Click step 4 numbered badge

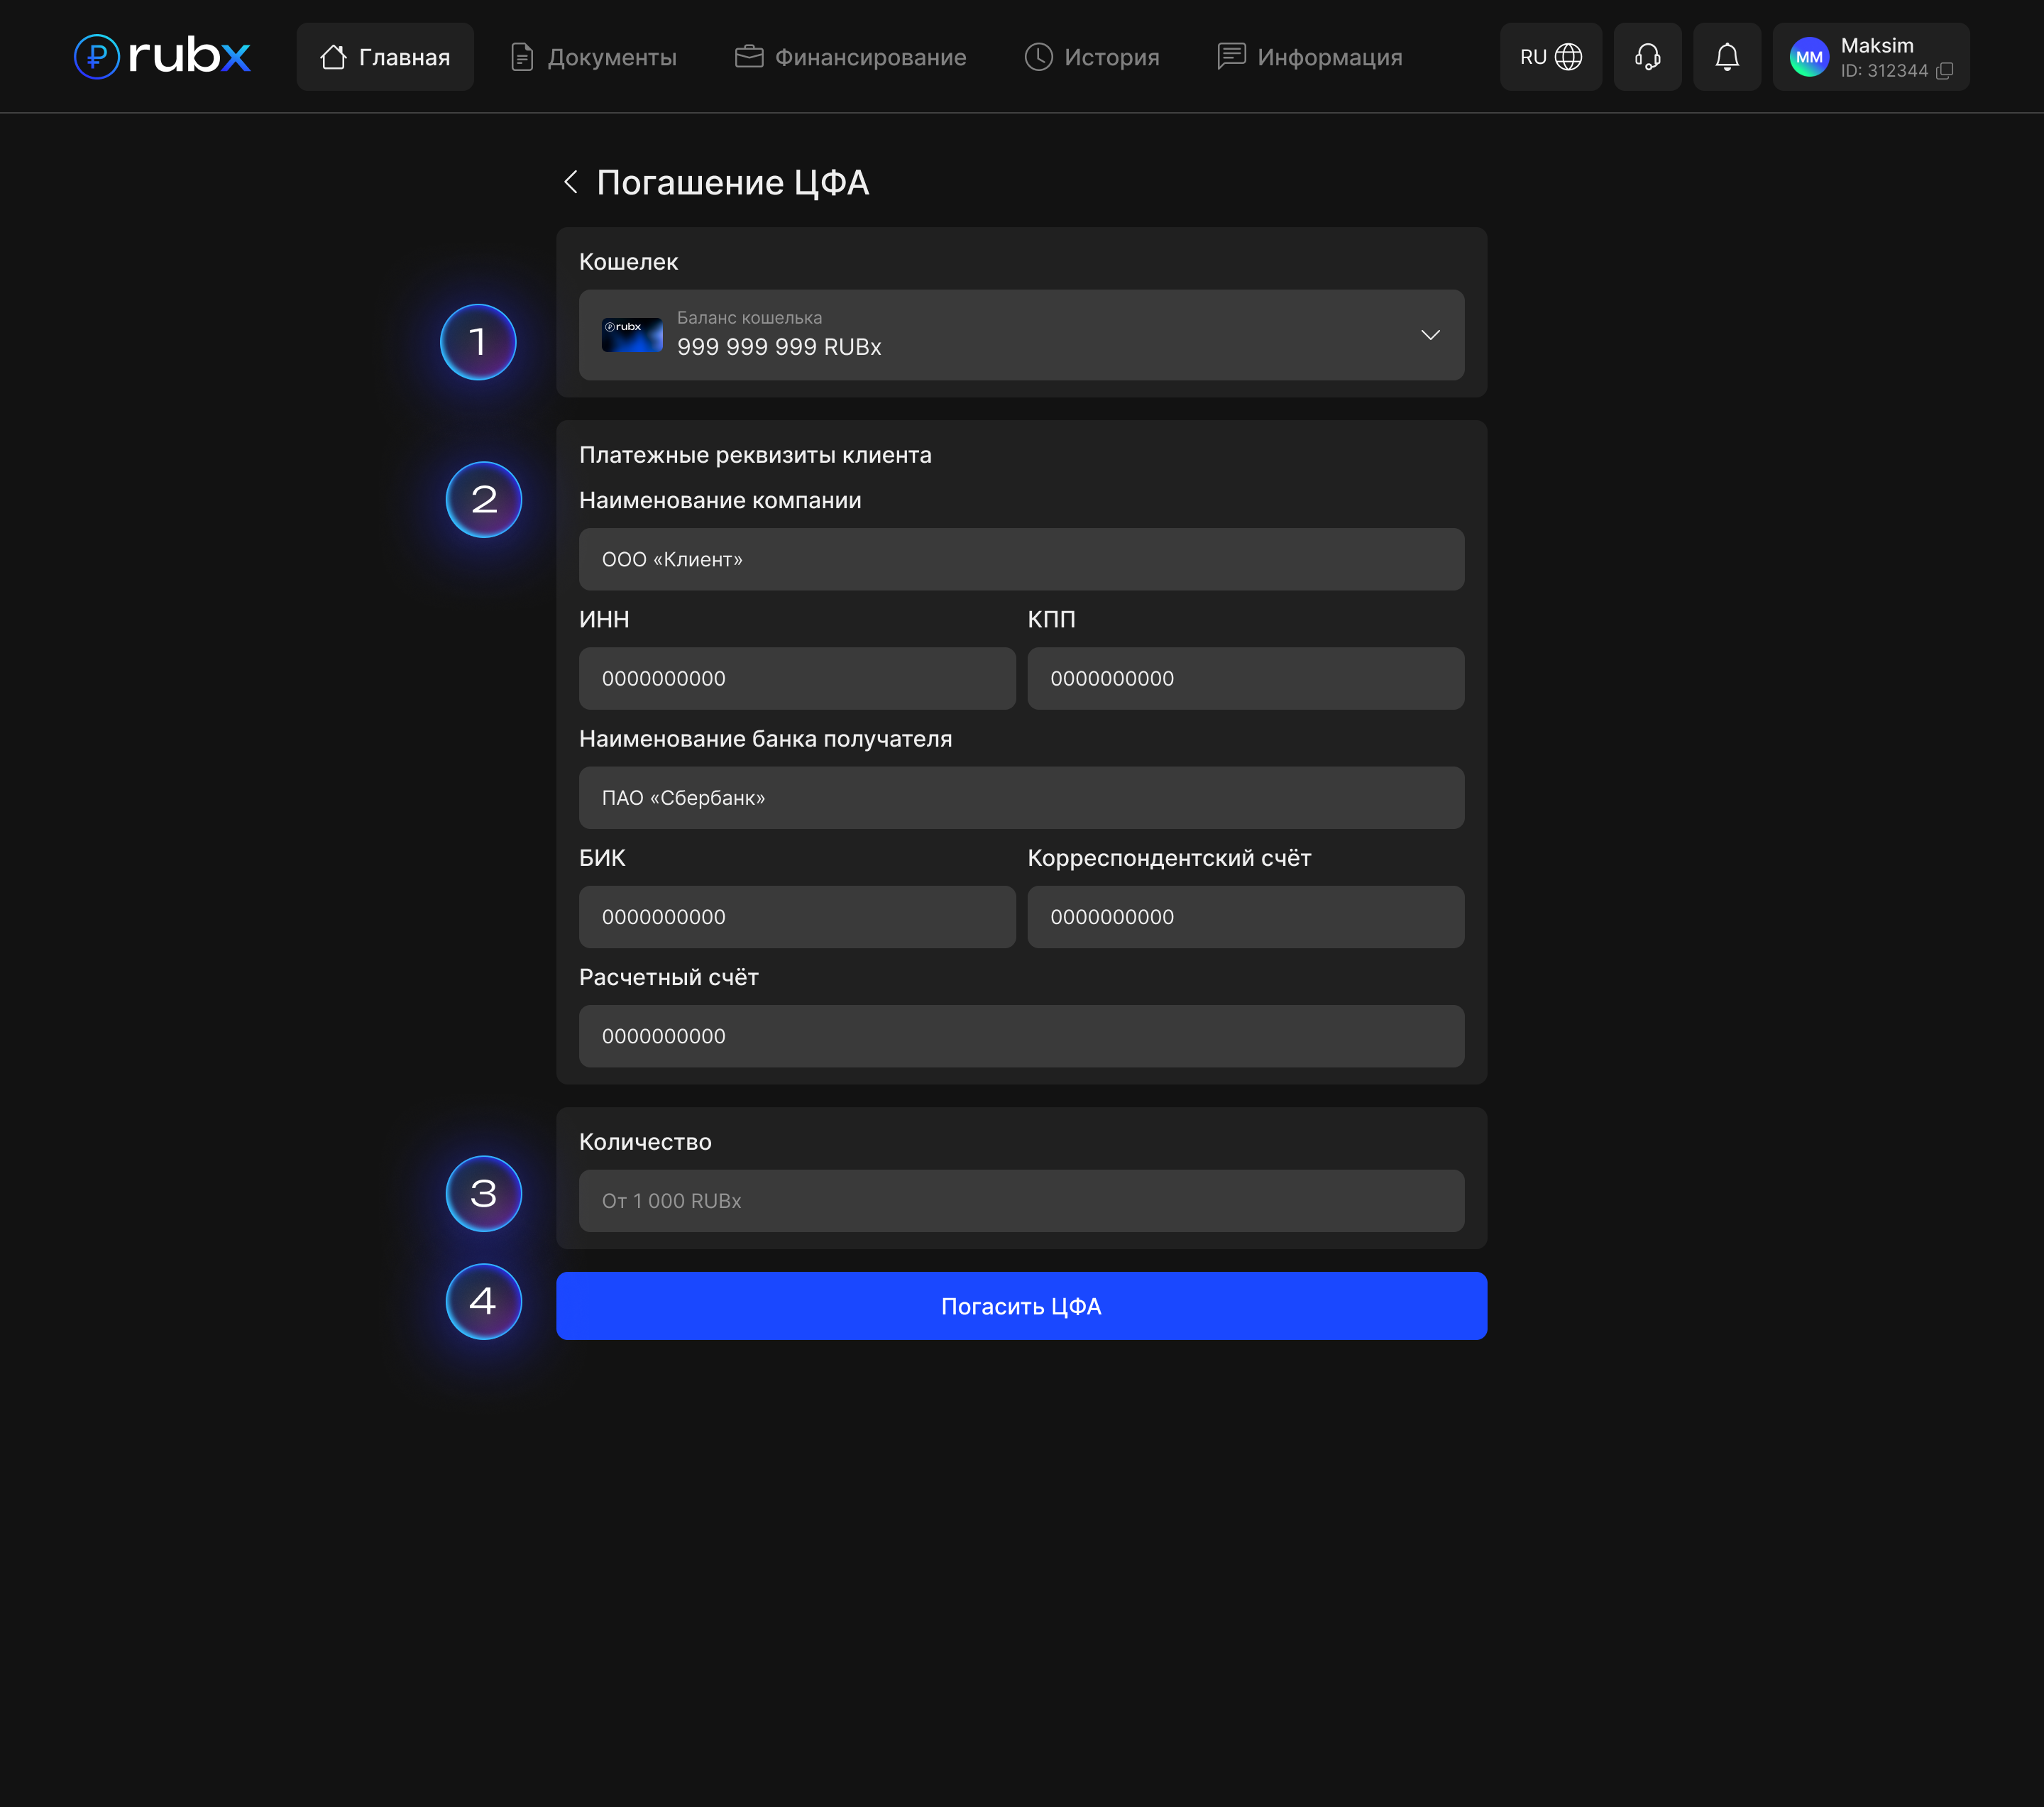pos(483,1301)
